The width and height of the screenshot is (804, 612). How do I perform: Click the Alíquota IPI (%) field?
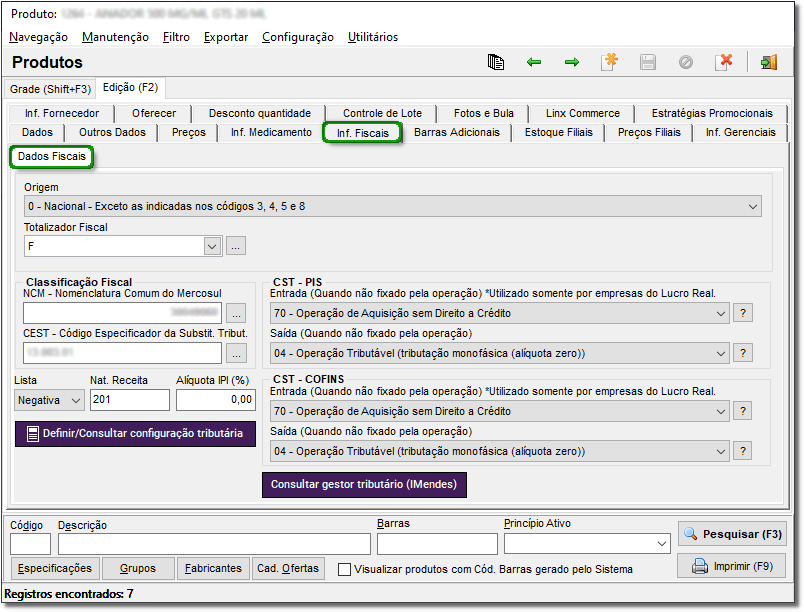[216, 400]
